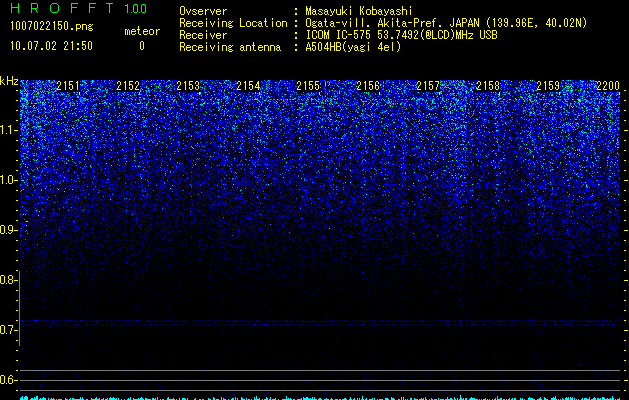Image resolution: width=629 pixels, height=400 pixels.
Task: Click the 0.8 kHz axis label
Action: pos(8,280)
